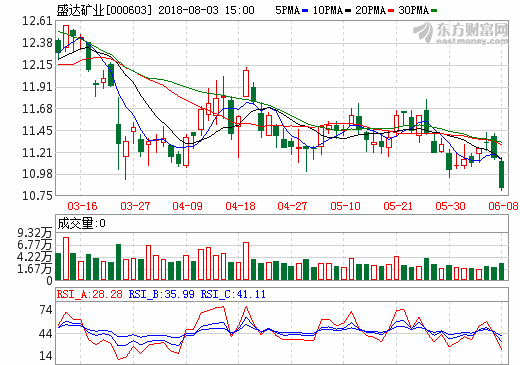Select the 04-18 date label
The width and height of the screenshot is (520, 365).
coord(240,206)
